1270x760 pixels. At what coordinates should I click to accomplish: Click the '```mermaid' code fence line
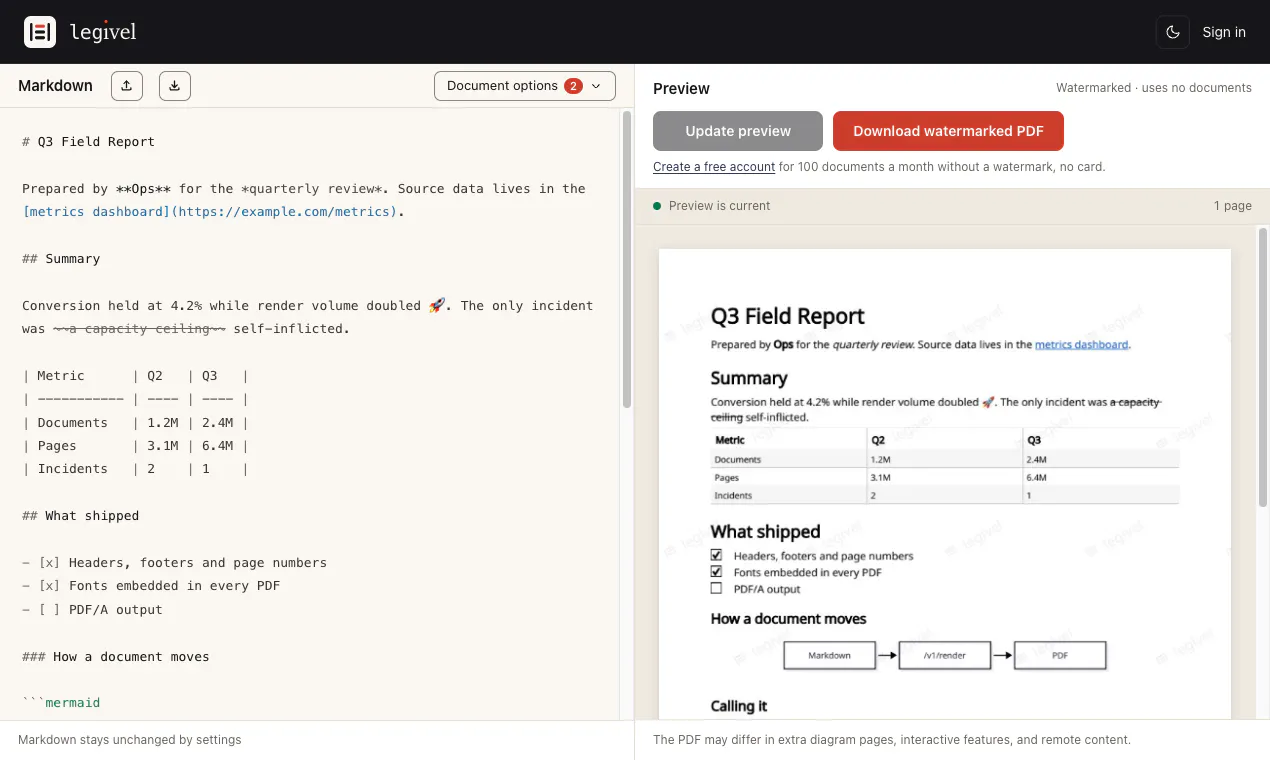[x=61, y=703]
